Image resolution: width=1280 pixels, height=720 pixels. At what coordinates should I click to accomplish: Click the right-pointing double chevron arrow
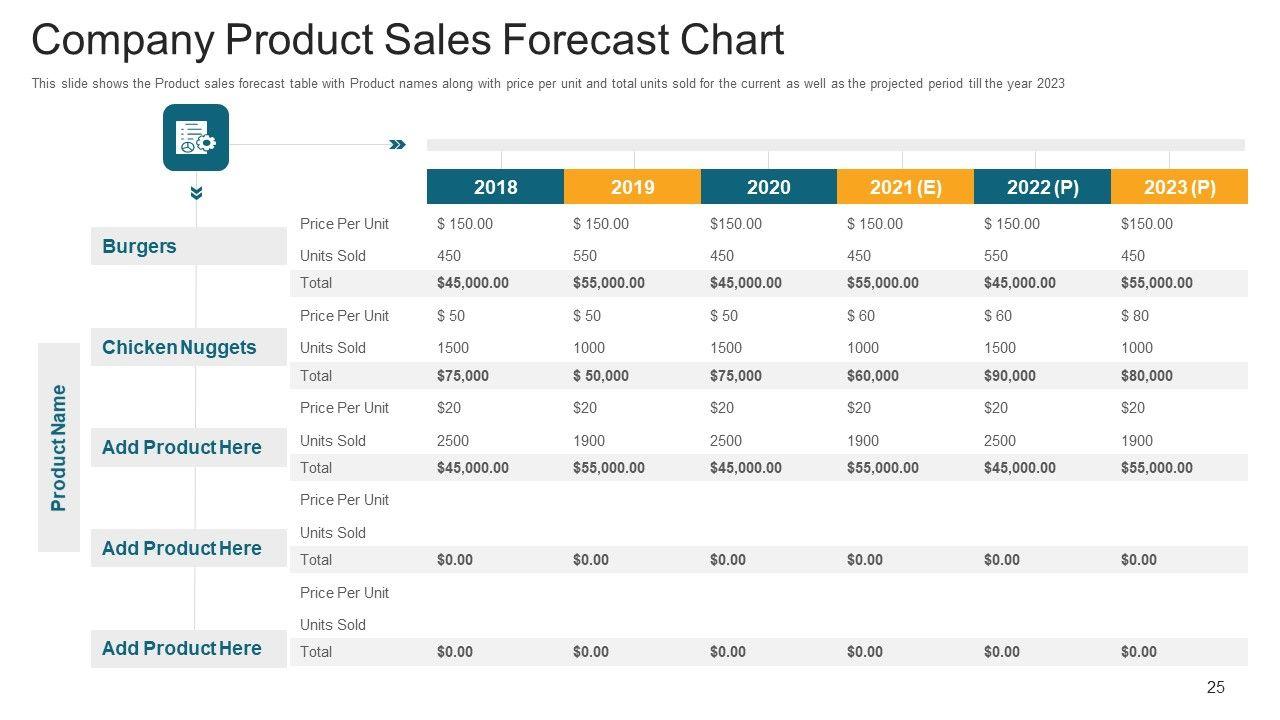click(397, 145)
